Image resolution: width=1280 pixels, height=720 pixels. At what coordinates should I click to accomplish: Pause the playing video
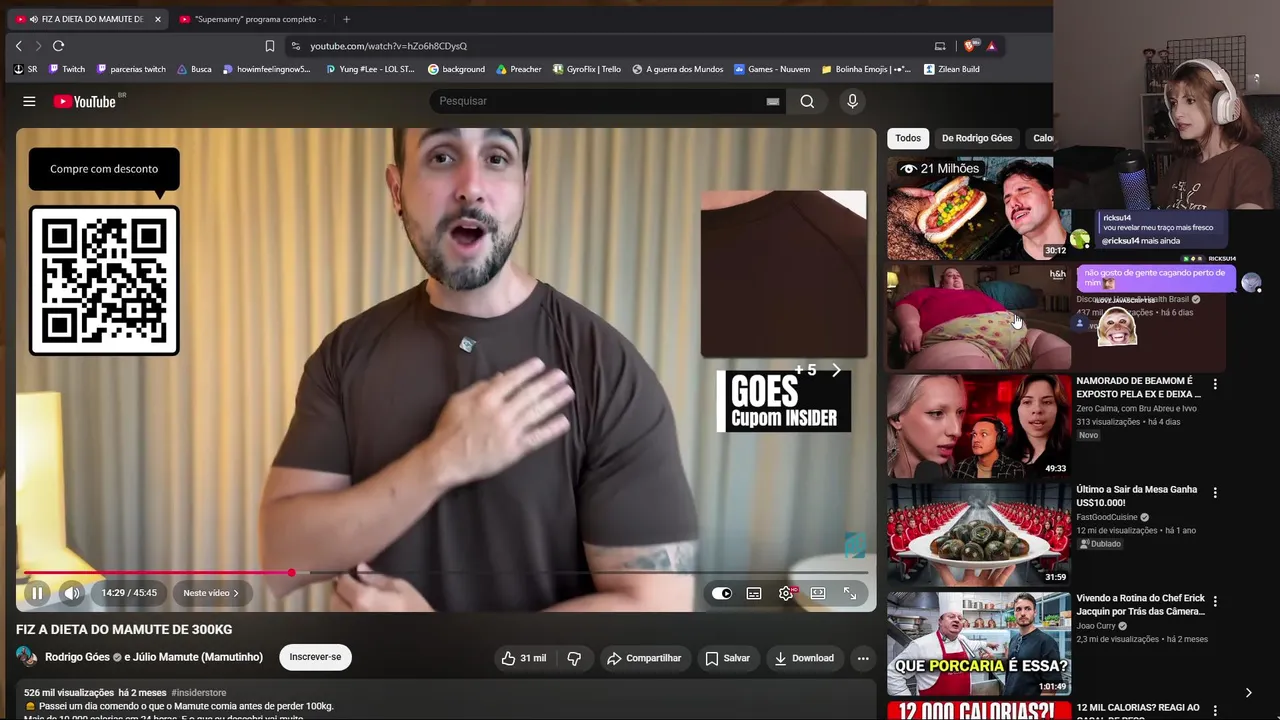[x=37, y=593]
